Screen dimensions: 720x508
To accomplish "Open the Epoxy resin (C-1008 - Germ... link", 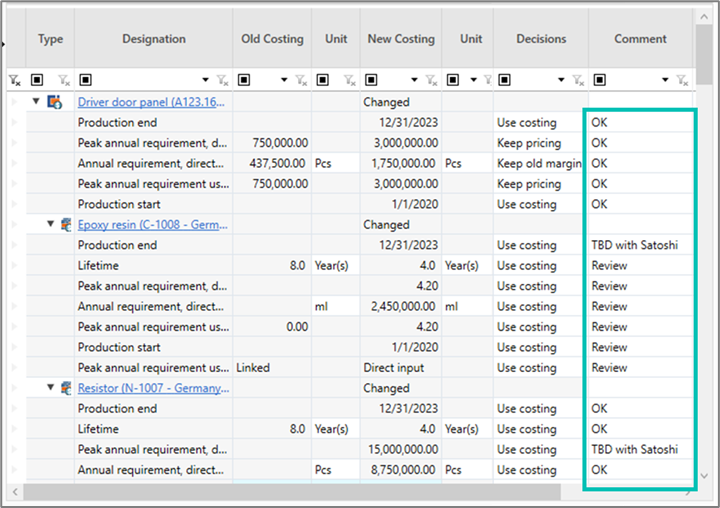I will coord(152,225).
